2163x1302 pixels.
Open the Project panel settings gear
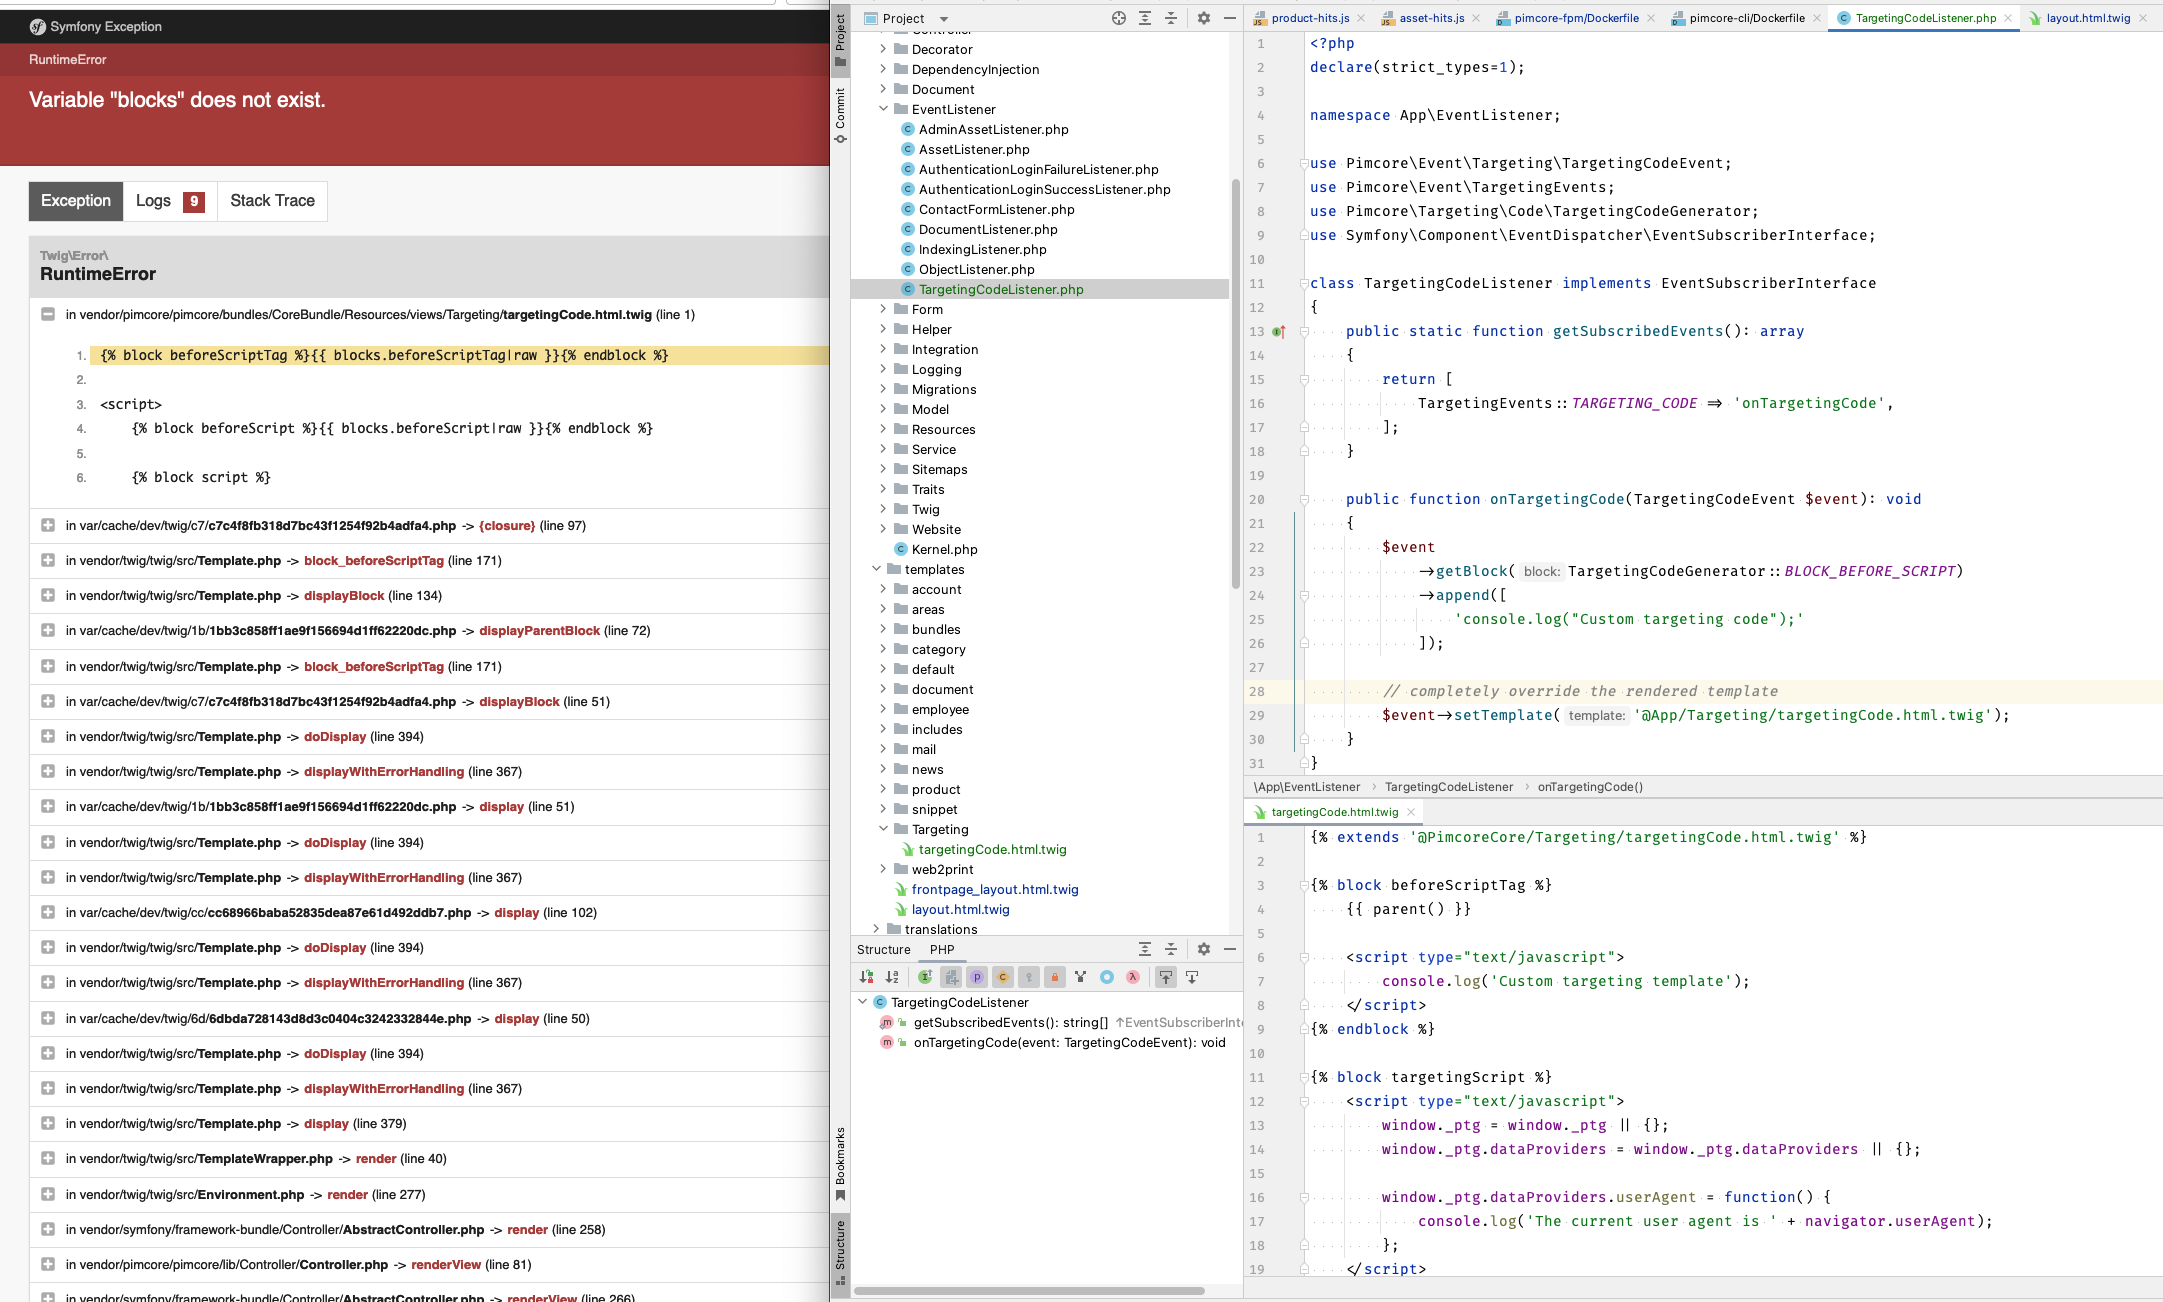(x=1203, y=18)
